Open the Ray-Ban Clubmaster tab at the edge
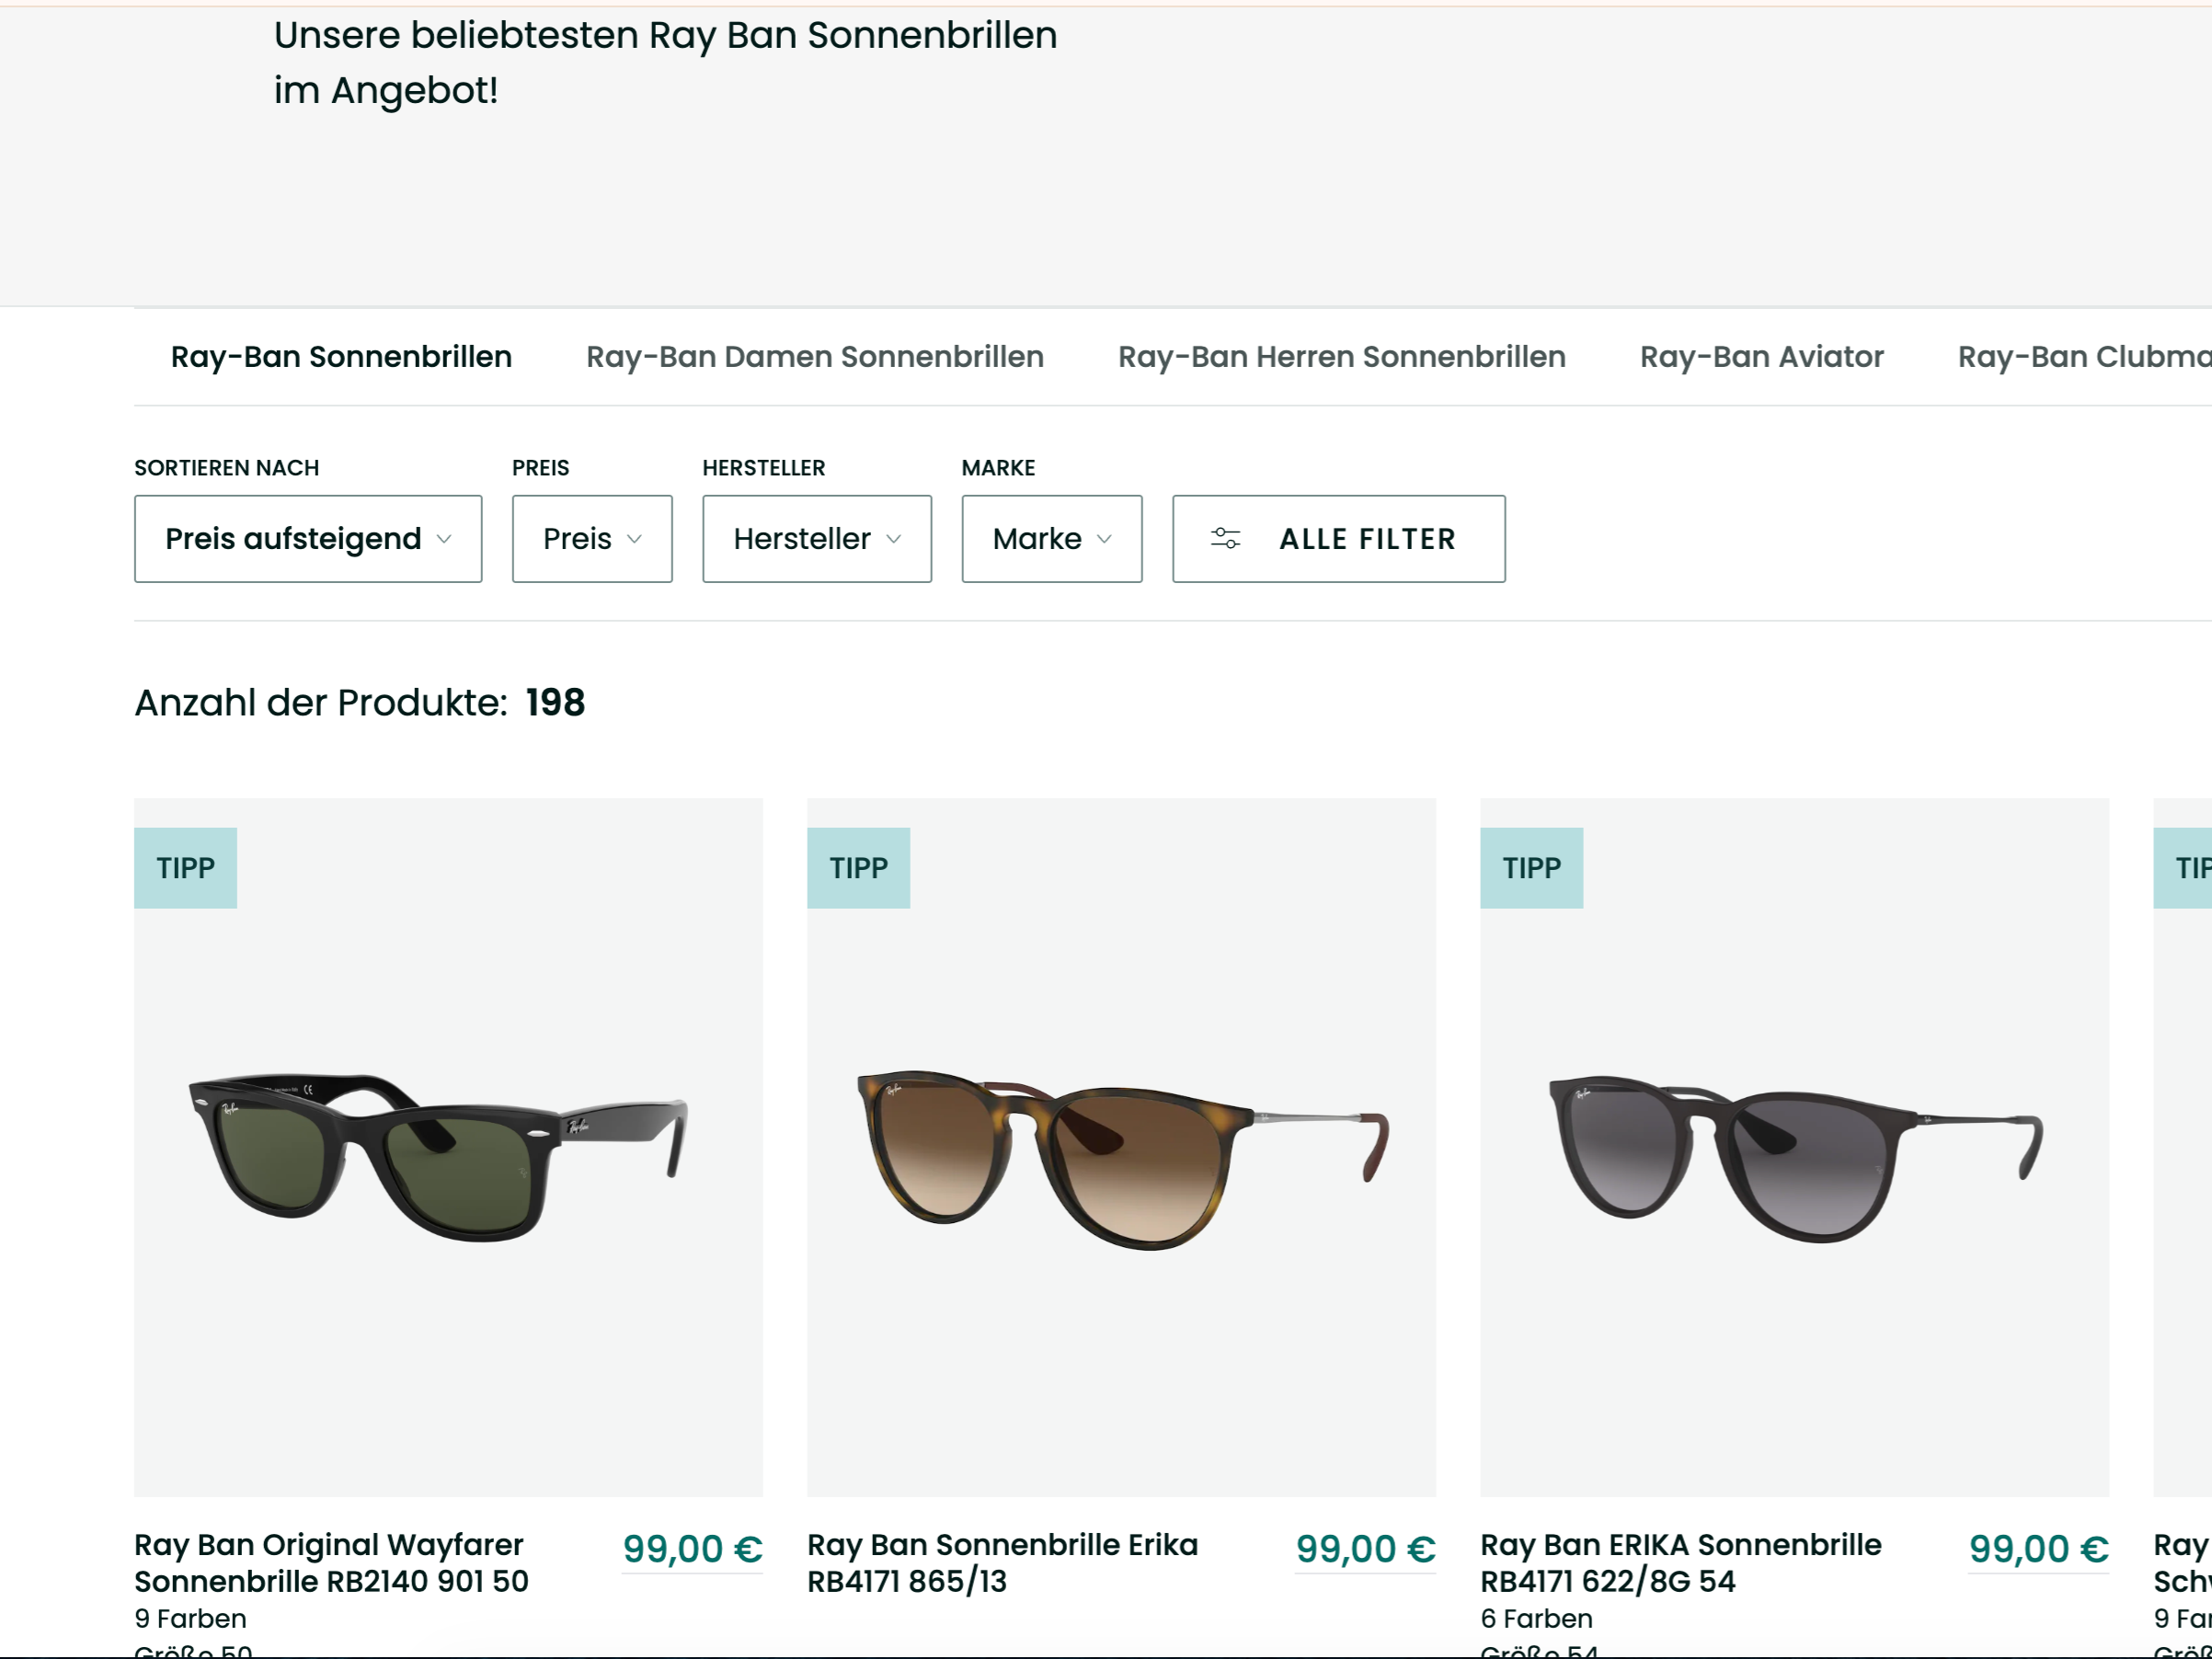The image size is (2212, 1659). (2084, 357)
